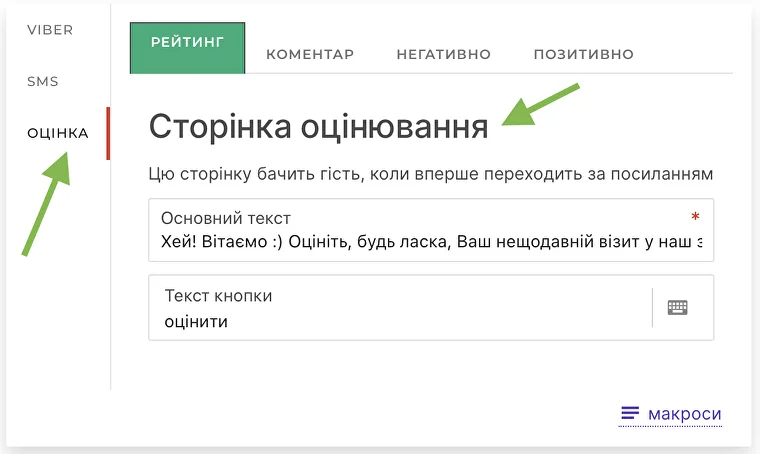Screen dimensions: 760x454
Task: Select the ОЦІНКА sidebar item
Action: (x=58, y=133)
